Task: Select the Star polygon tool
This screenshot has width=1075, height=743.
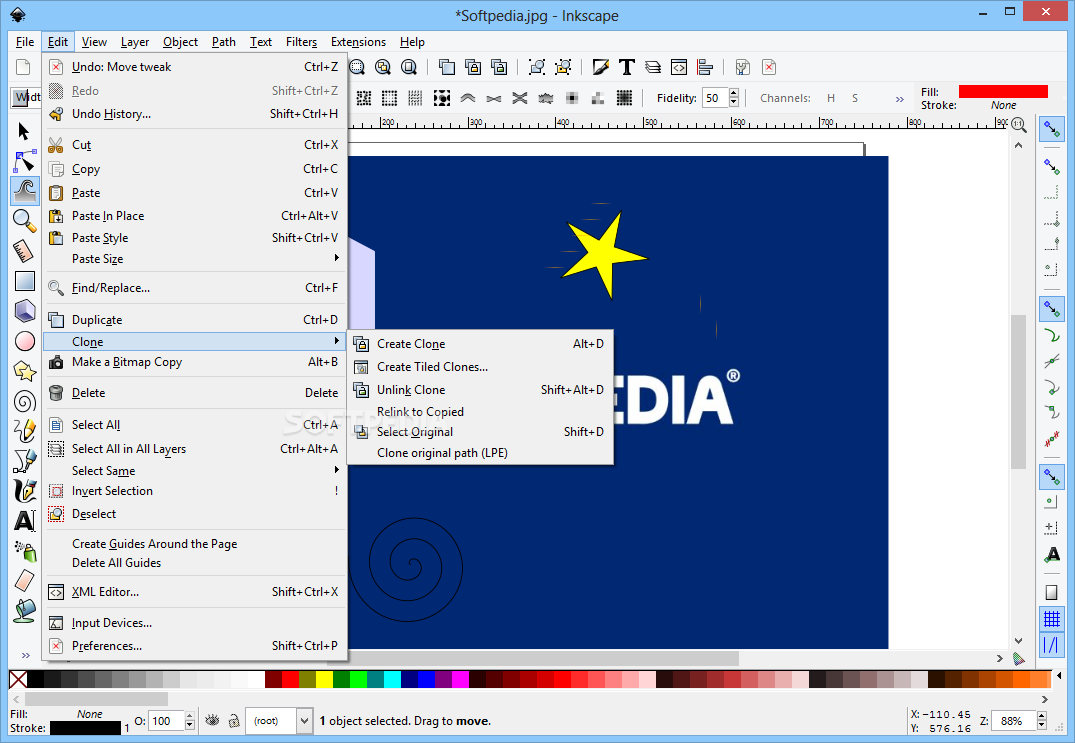Action: pos(24,371)
